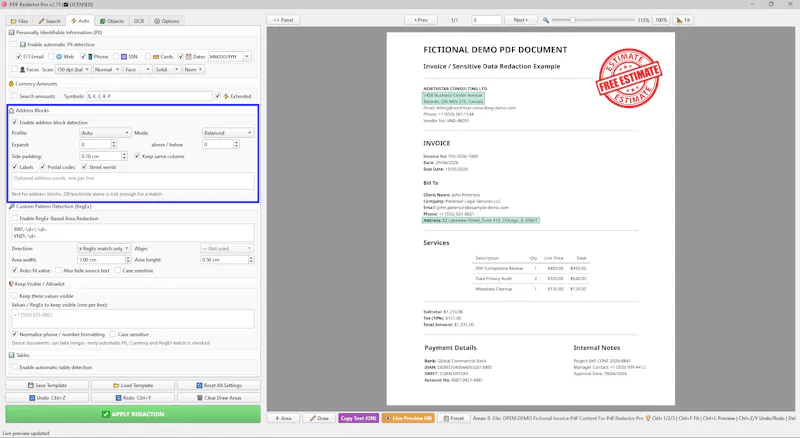Click the currency Symbols input field
Image resolution: width=800 pixels, height=438 pixels.
click(149, 96)
